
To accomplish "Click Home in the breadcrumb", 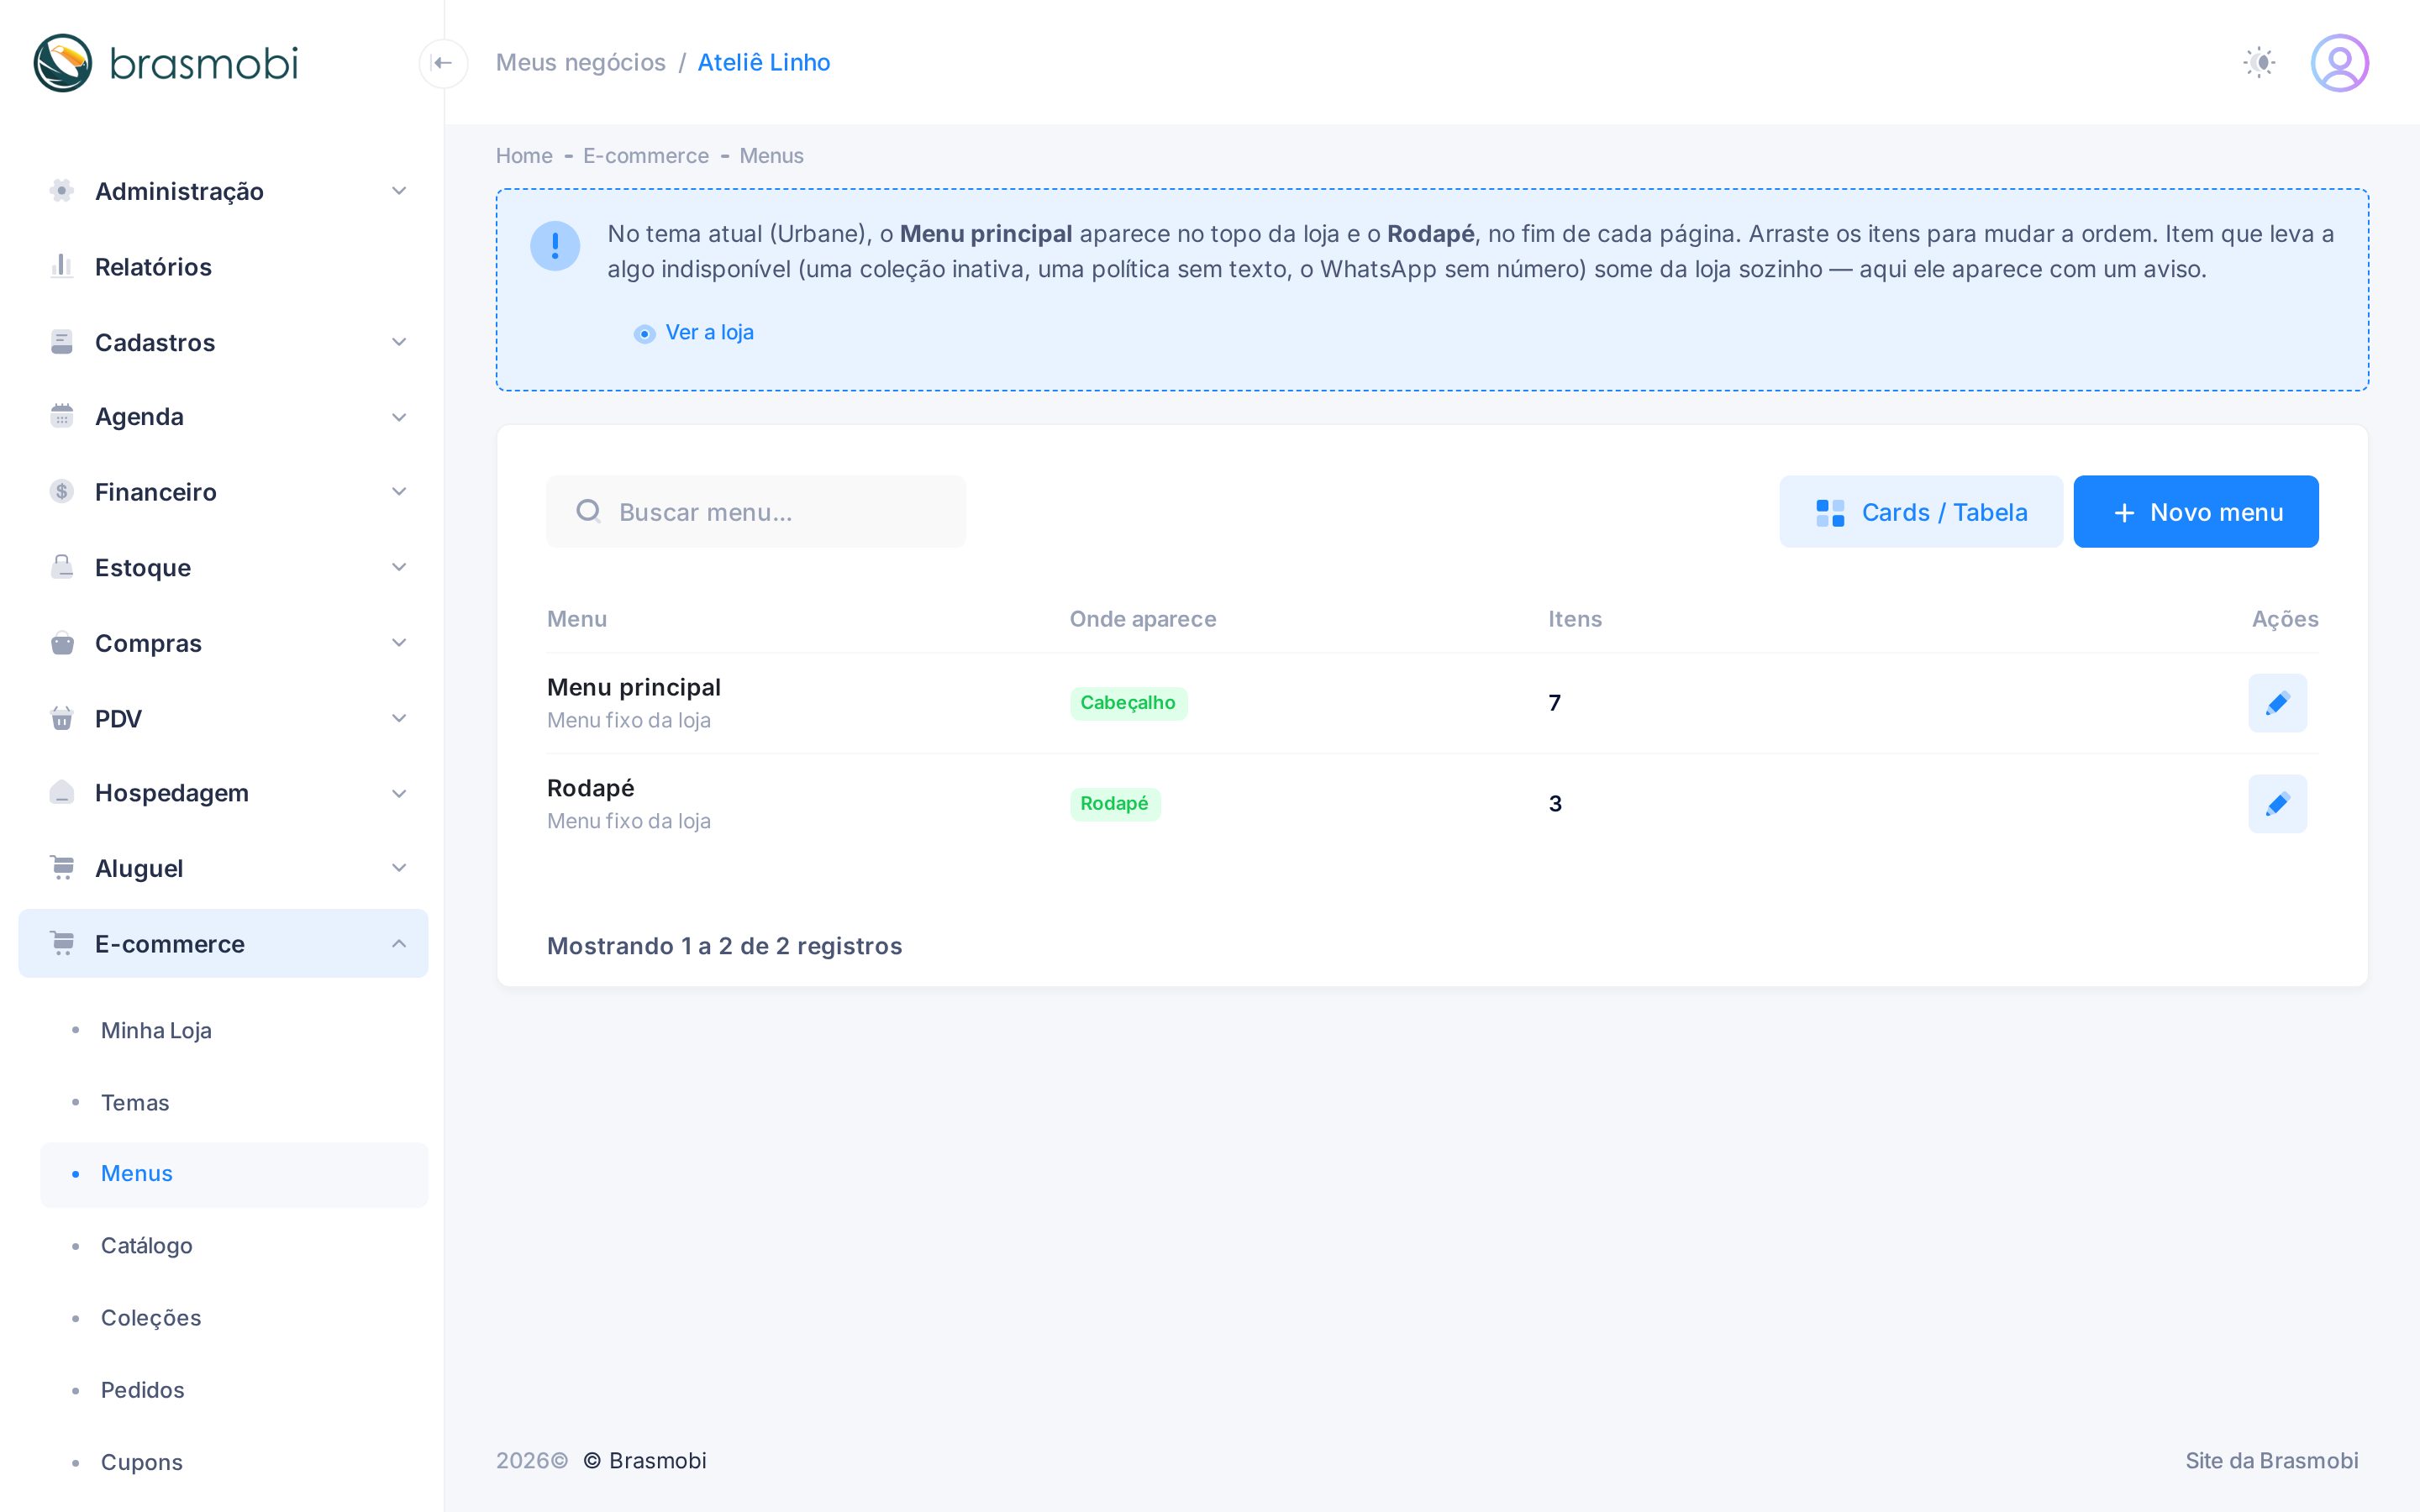I will coord(524,156).
